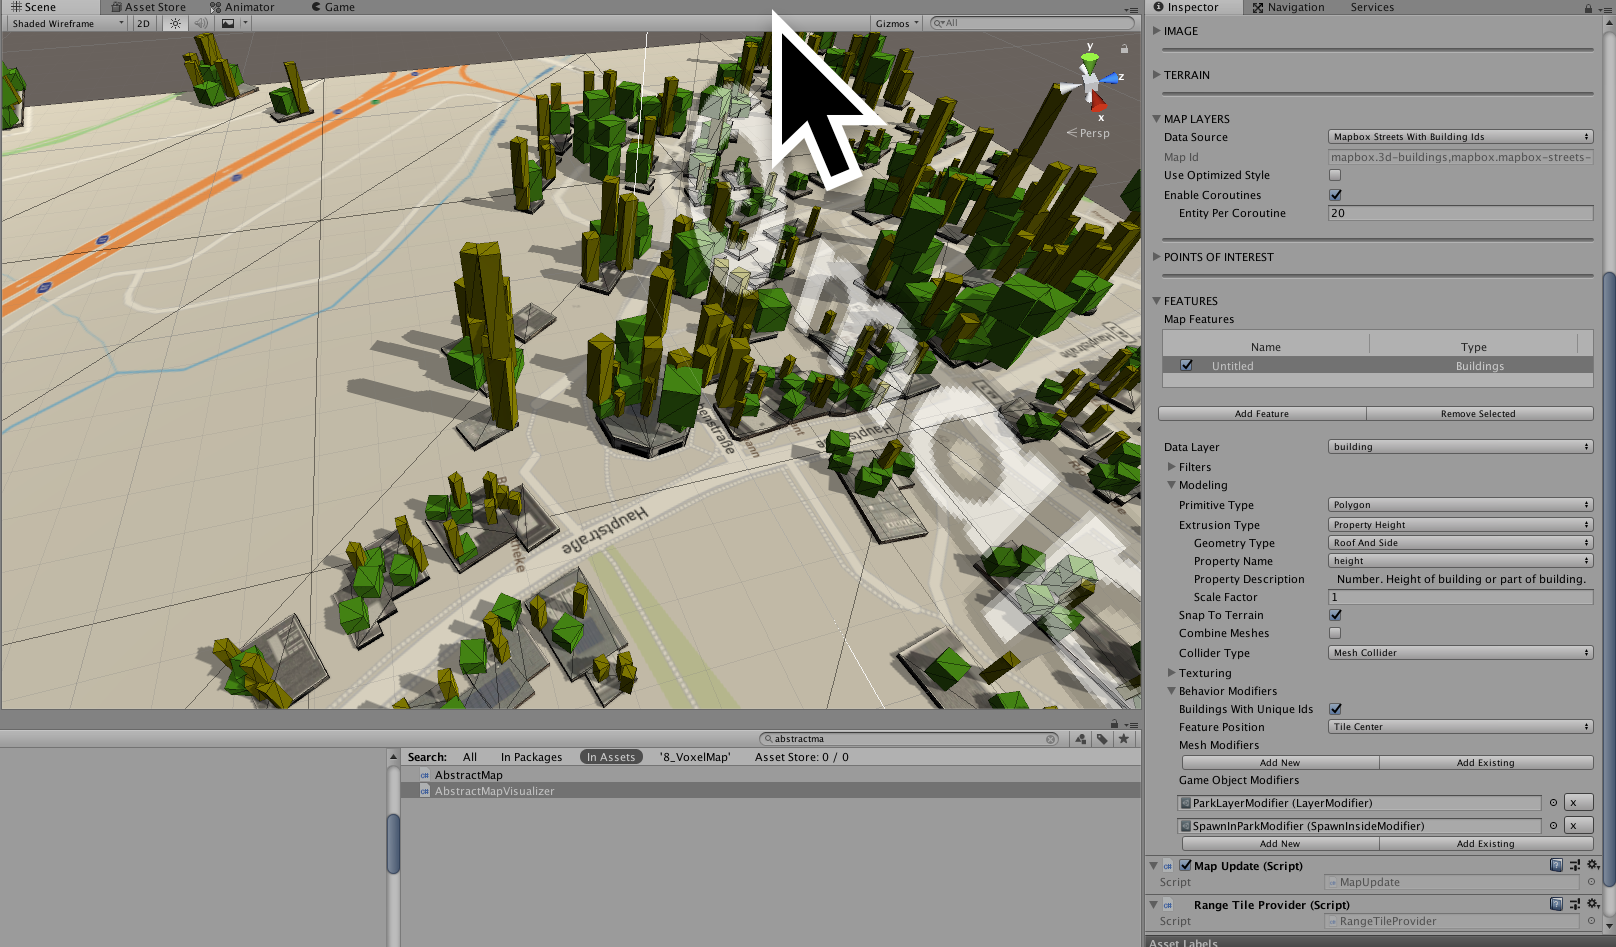The height and width of the screenshot is (947, 1616).
Task: Enable the Use Optimized Style checkbox
Action: [x=1335, y=174]
